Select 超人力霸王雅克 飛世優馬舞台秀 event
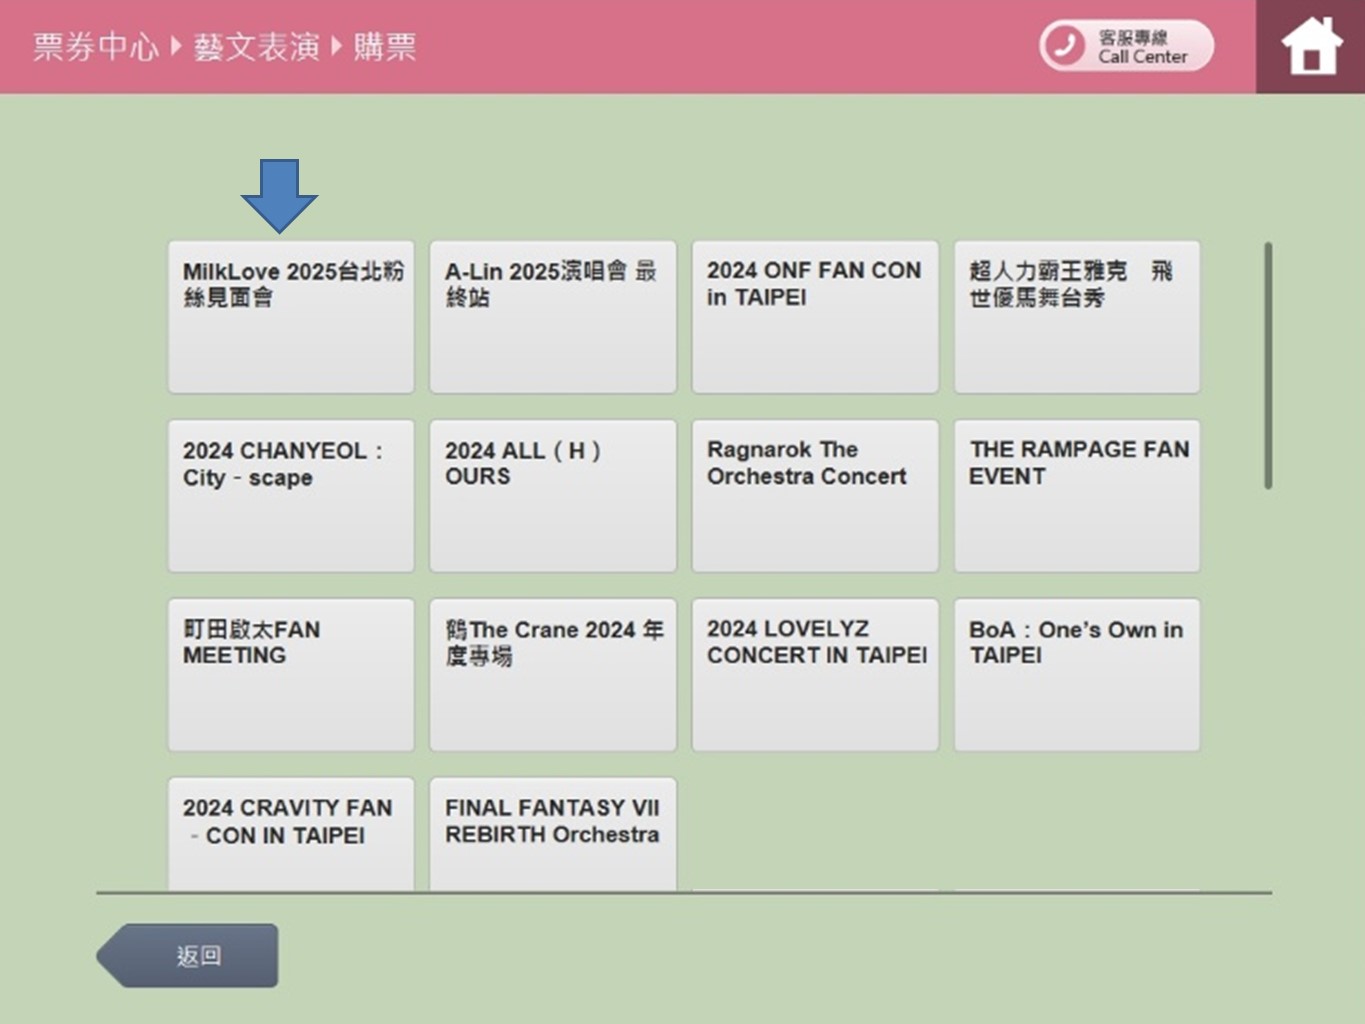Viewport: 1365px width, 1024px height. coord(1077,316)
